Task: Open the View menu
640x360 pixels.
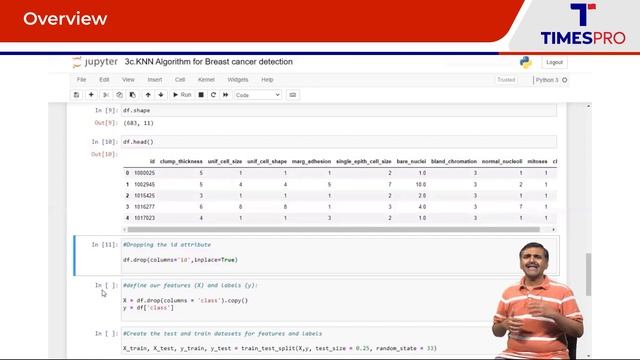Action: 128,80
